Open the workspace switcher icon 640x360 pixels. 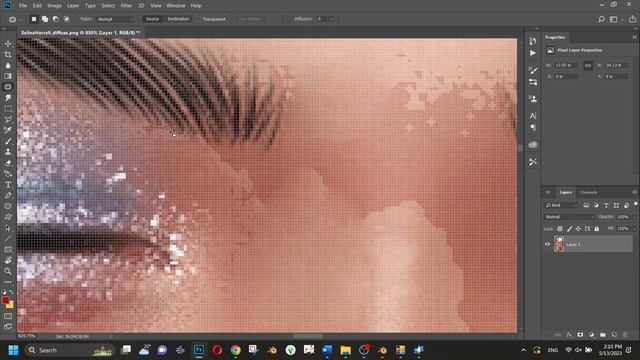(614, 19)
